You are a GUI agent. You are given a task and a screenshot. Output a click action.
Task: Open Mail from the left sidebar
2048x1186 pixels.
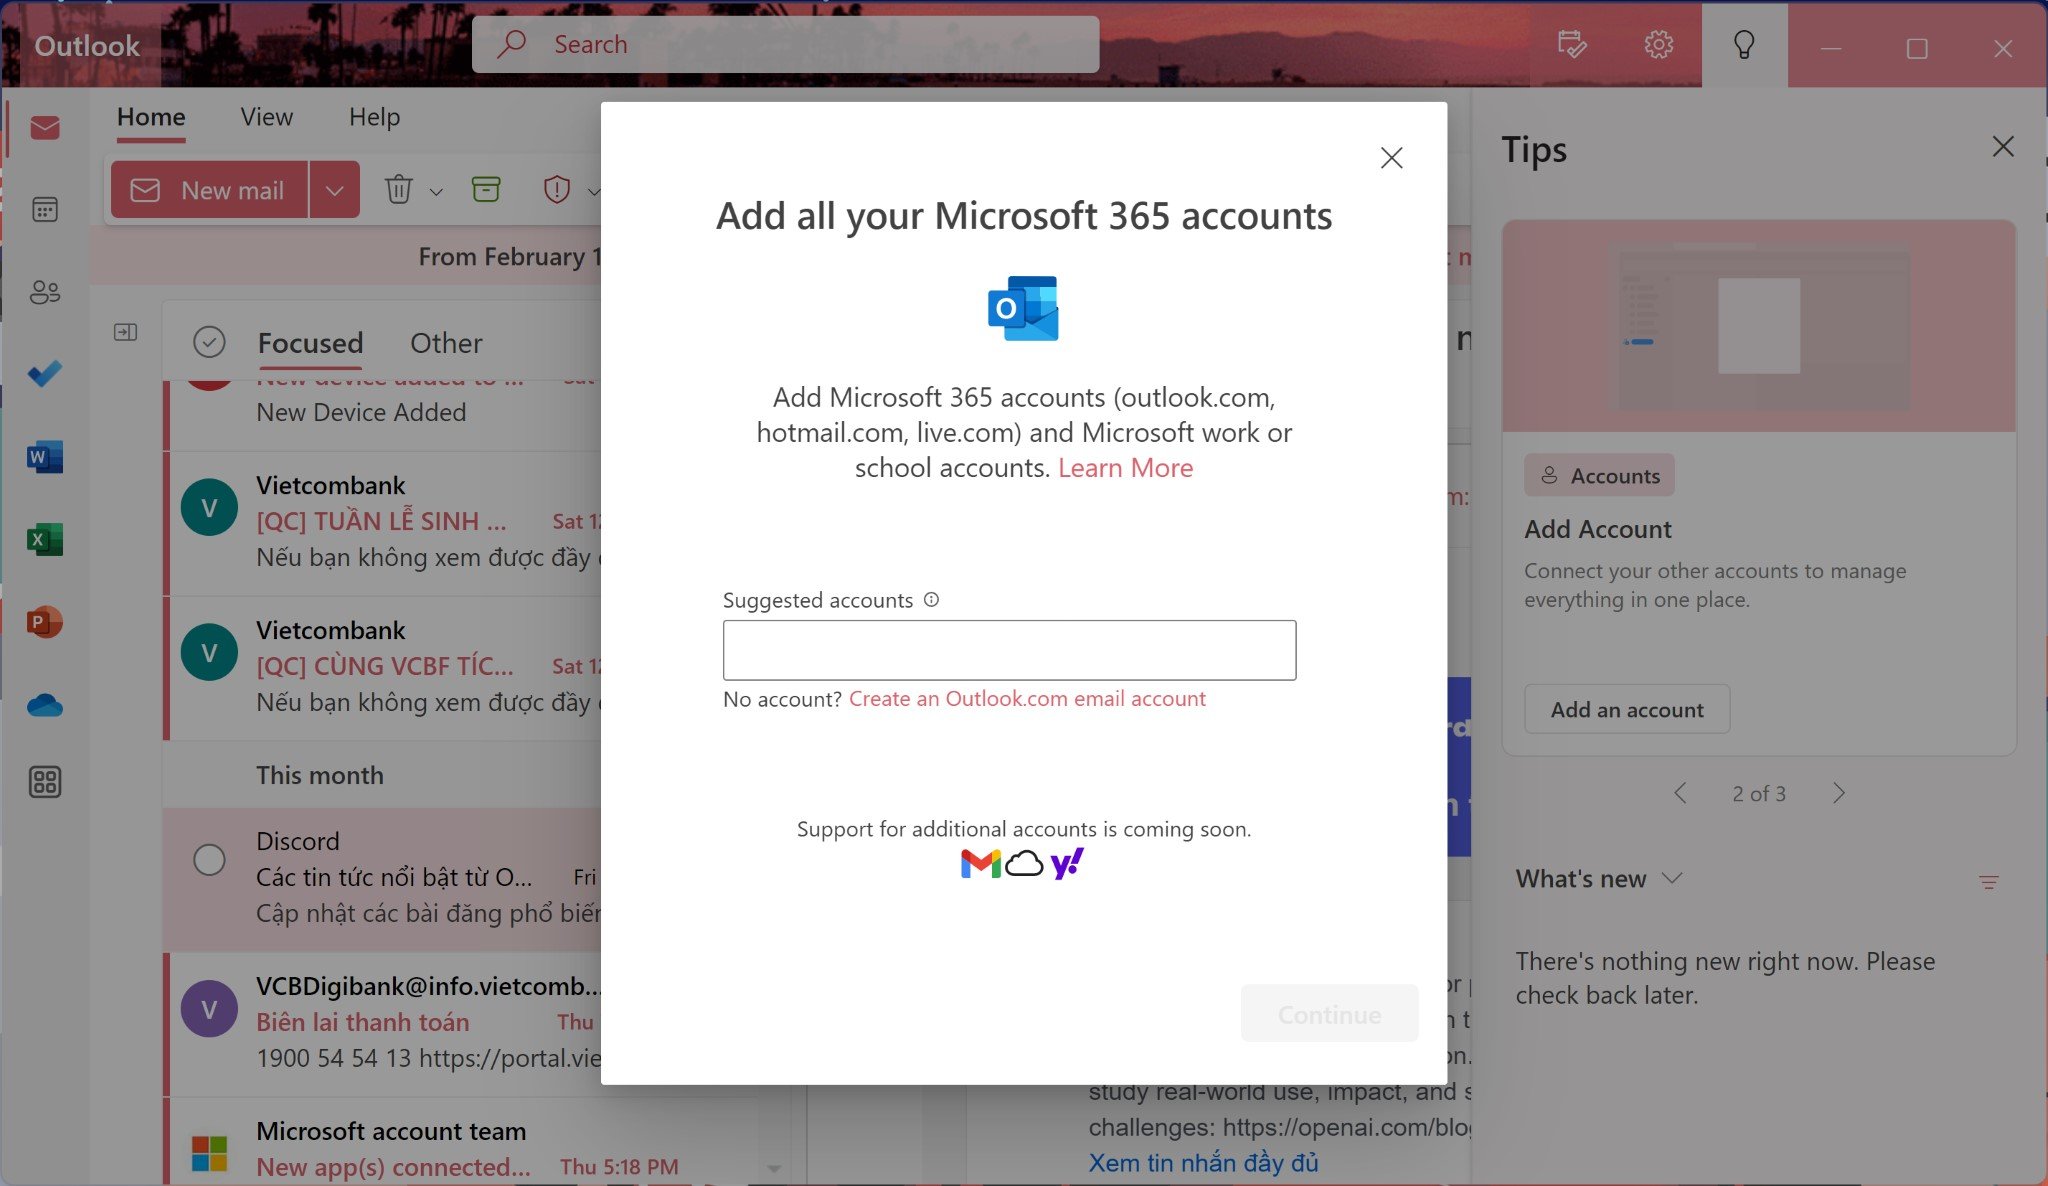click(45, 128)
